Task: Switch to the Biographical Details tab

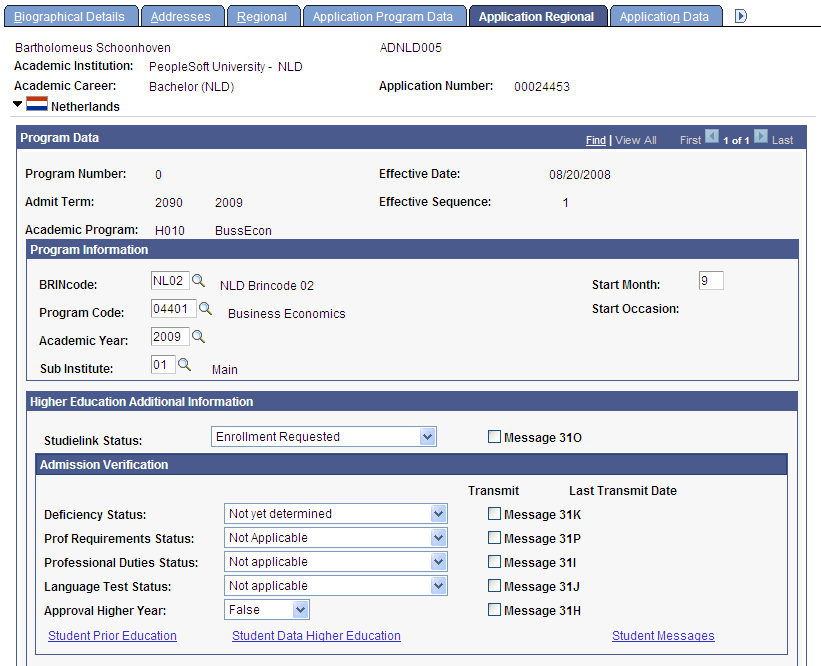Action: point(71,14)
